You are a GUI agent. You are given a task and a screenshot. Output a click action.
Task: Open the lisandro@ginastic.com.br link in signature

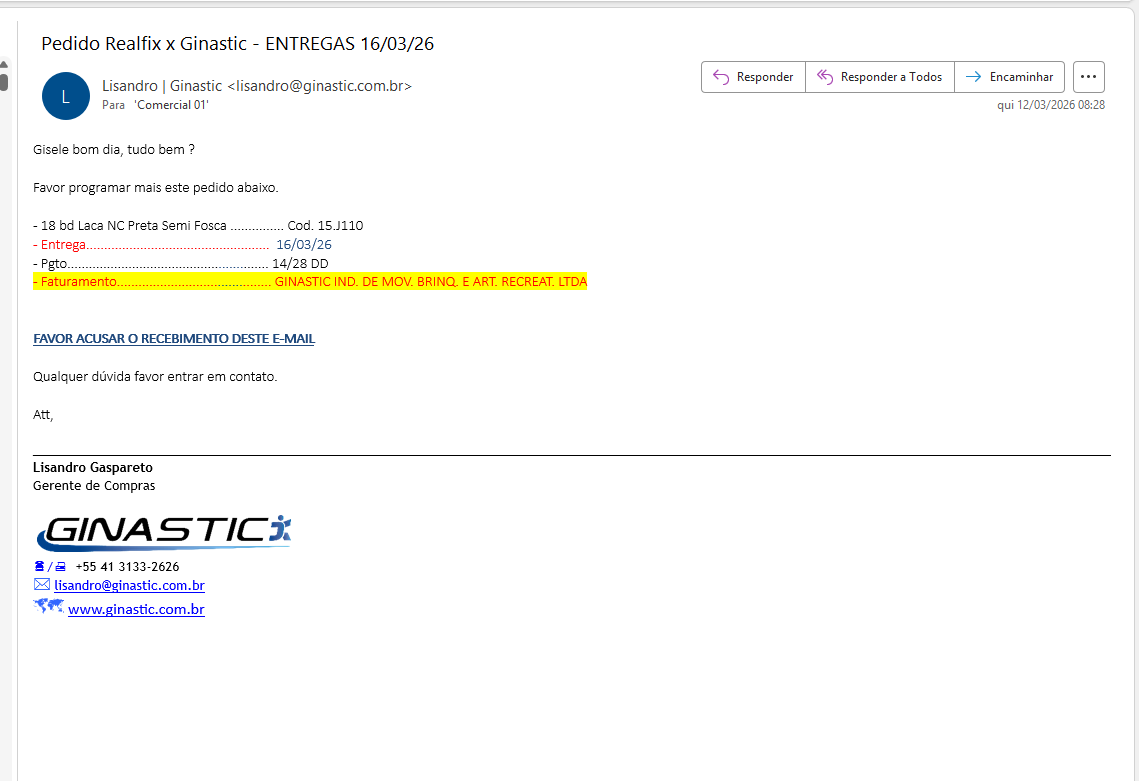coord(129,586)
